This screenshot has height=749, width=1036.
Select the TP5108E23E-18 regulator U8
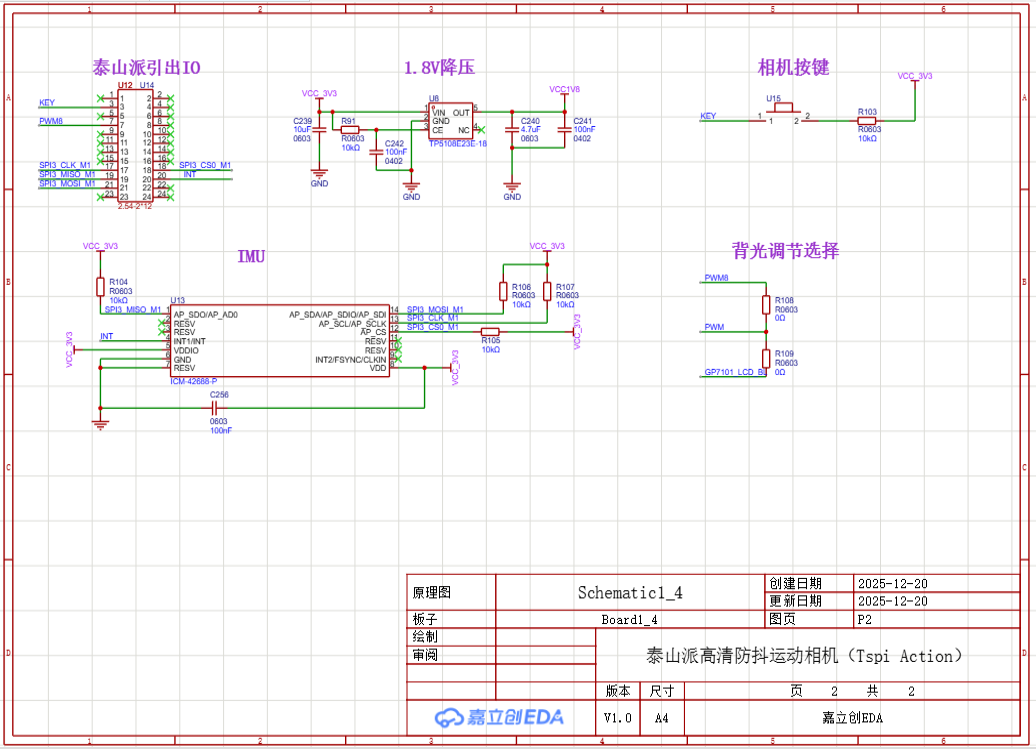451,121
